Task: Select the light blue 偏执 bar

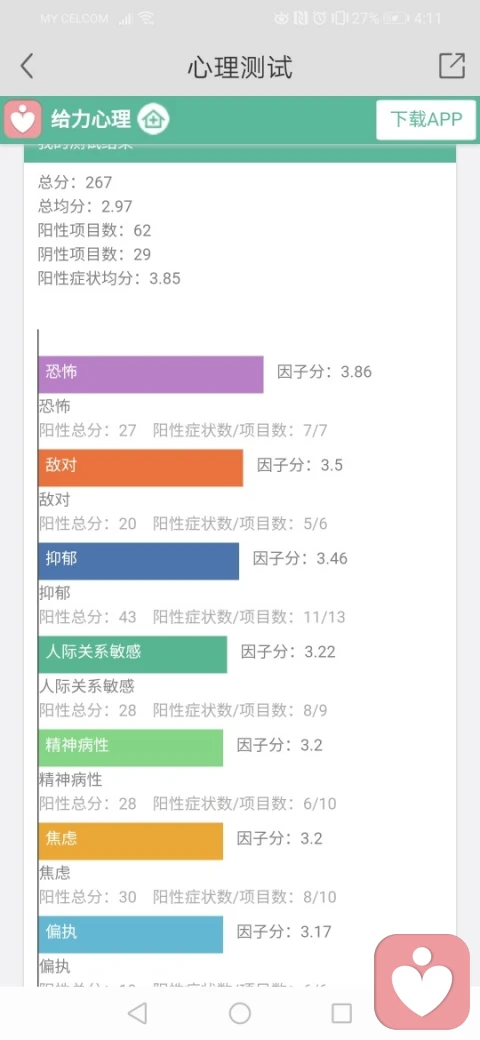Action: (x=131, y=935)
